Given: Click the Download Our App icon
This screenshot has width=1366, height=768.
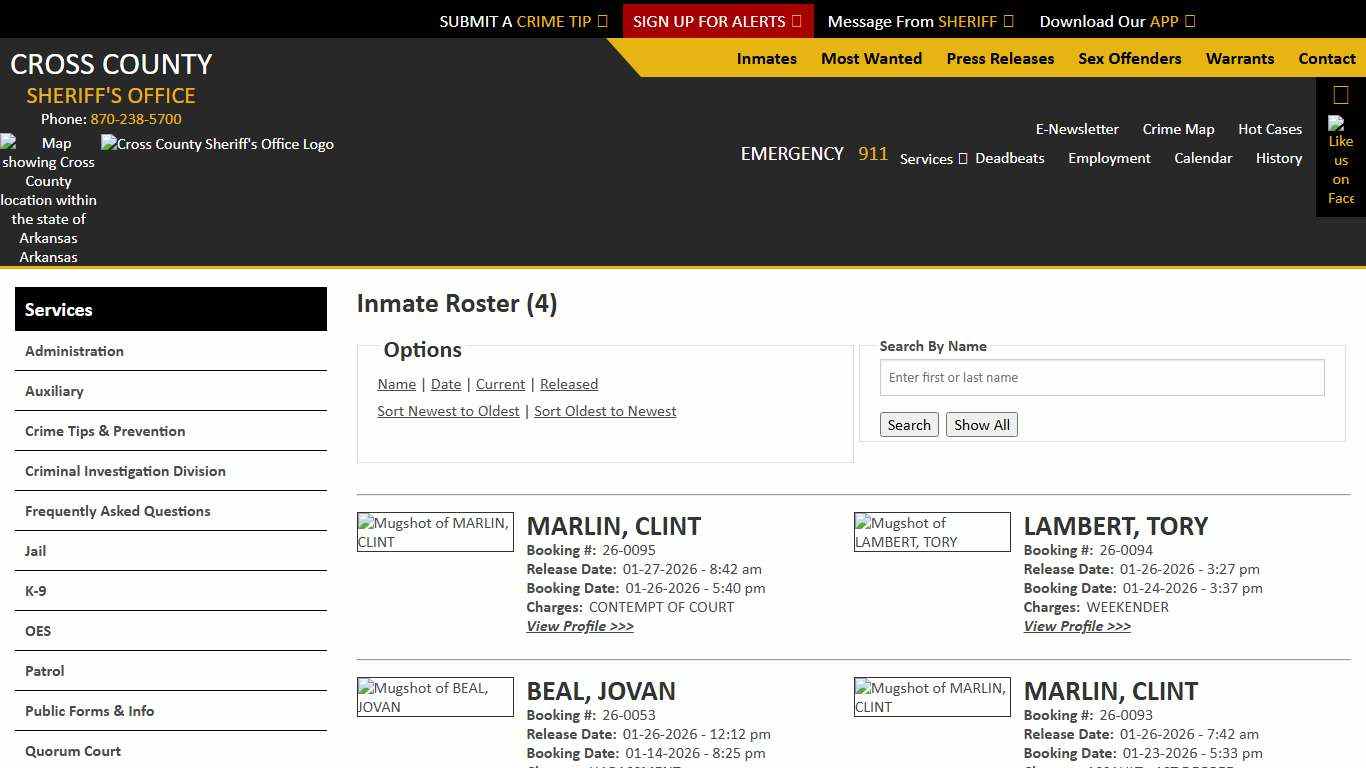Looking at the screenshot, I should click(1189, 20).
